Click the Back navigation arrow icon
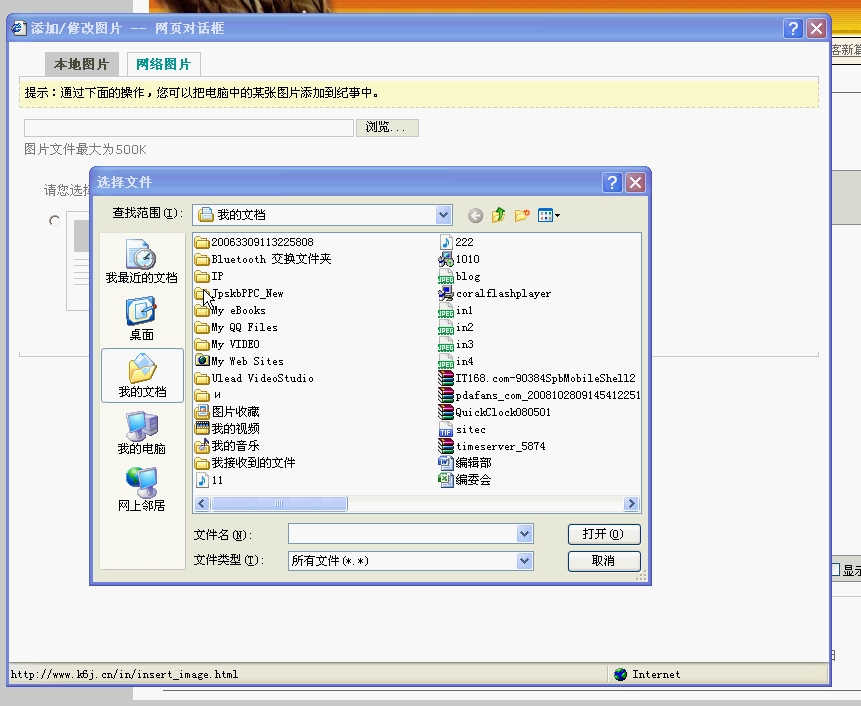 coord(476,215)
